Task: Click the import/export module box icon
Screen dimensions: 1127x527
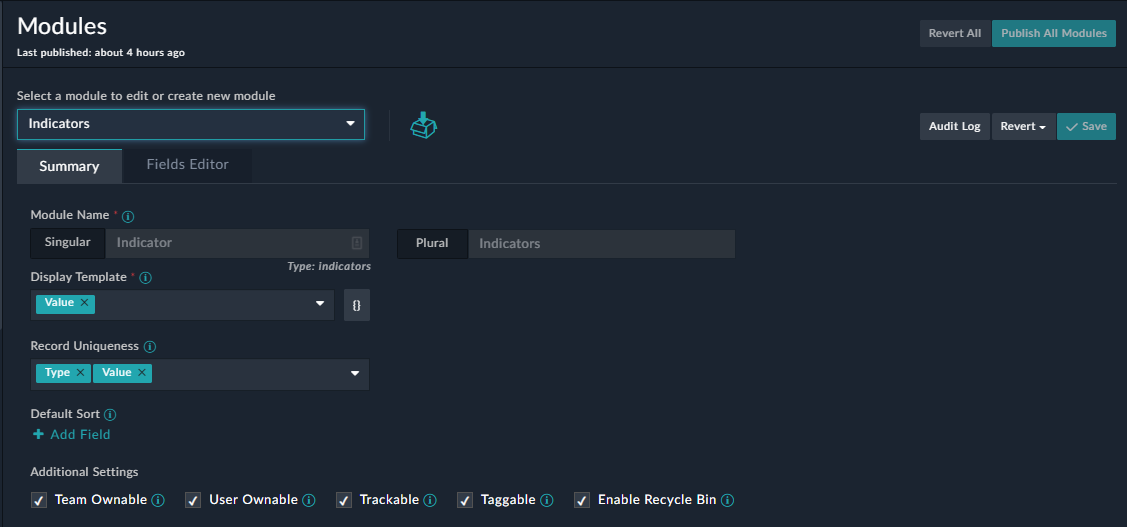Action: 423,125
